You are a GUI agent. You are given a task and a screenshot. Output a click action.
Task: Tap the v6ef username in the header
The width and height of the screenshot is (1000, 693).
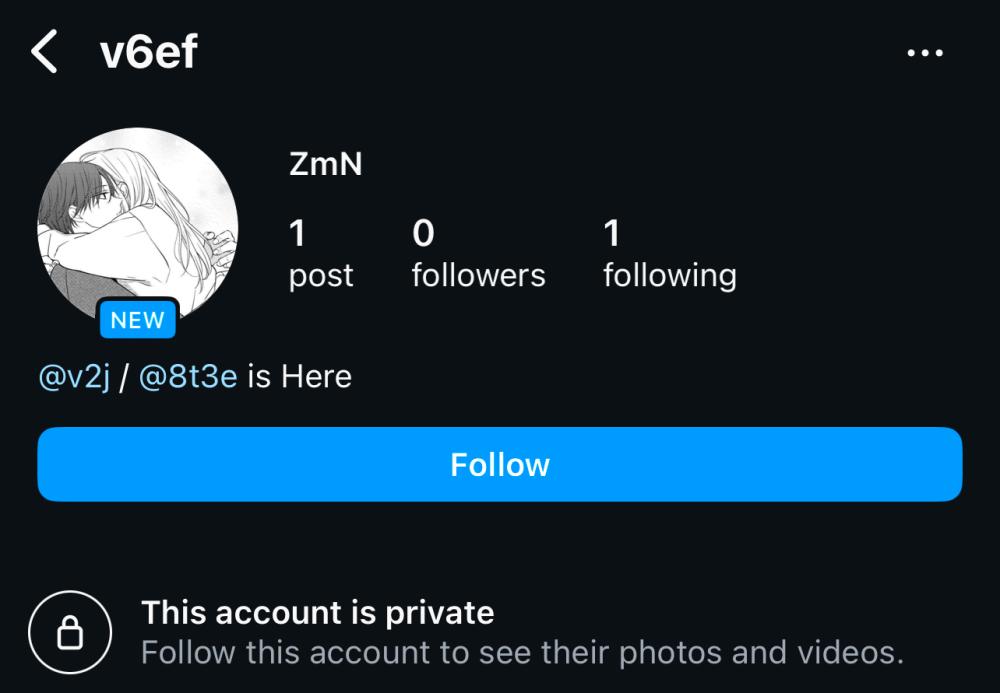(x=149, y=52)
